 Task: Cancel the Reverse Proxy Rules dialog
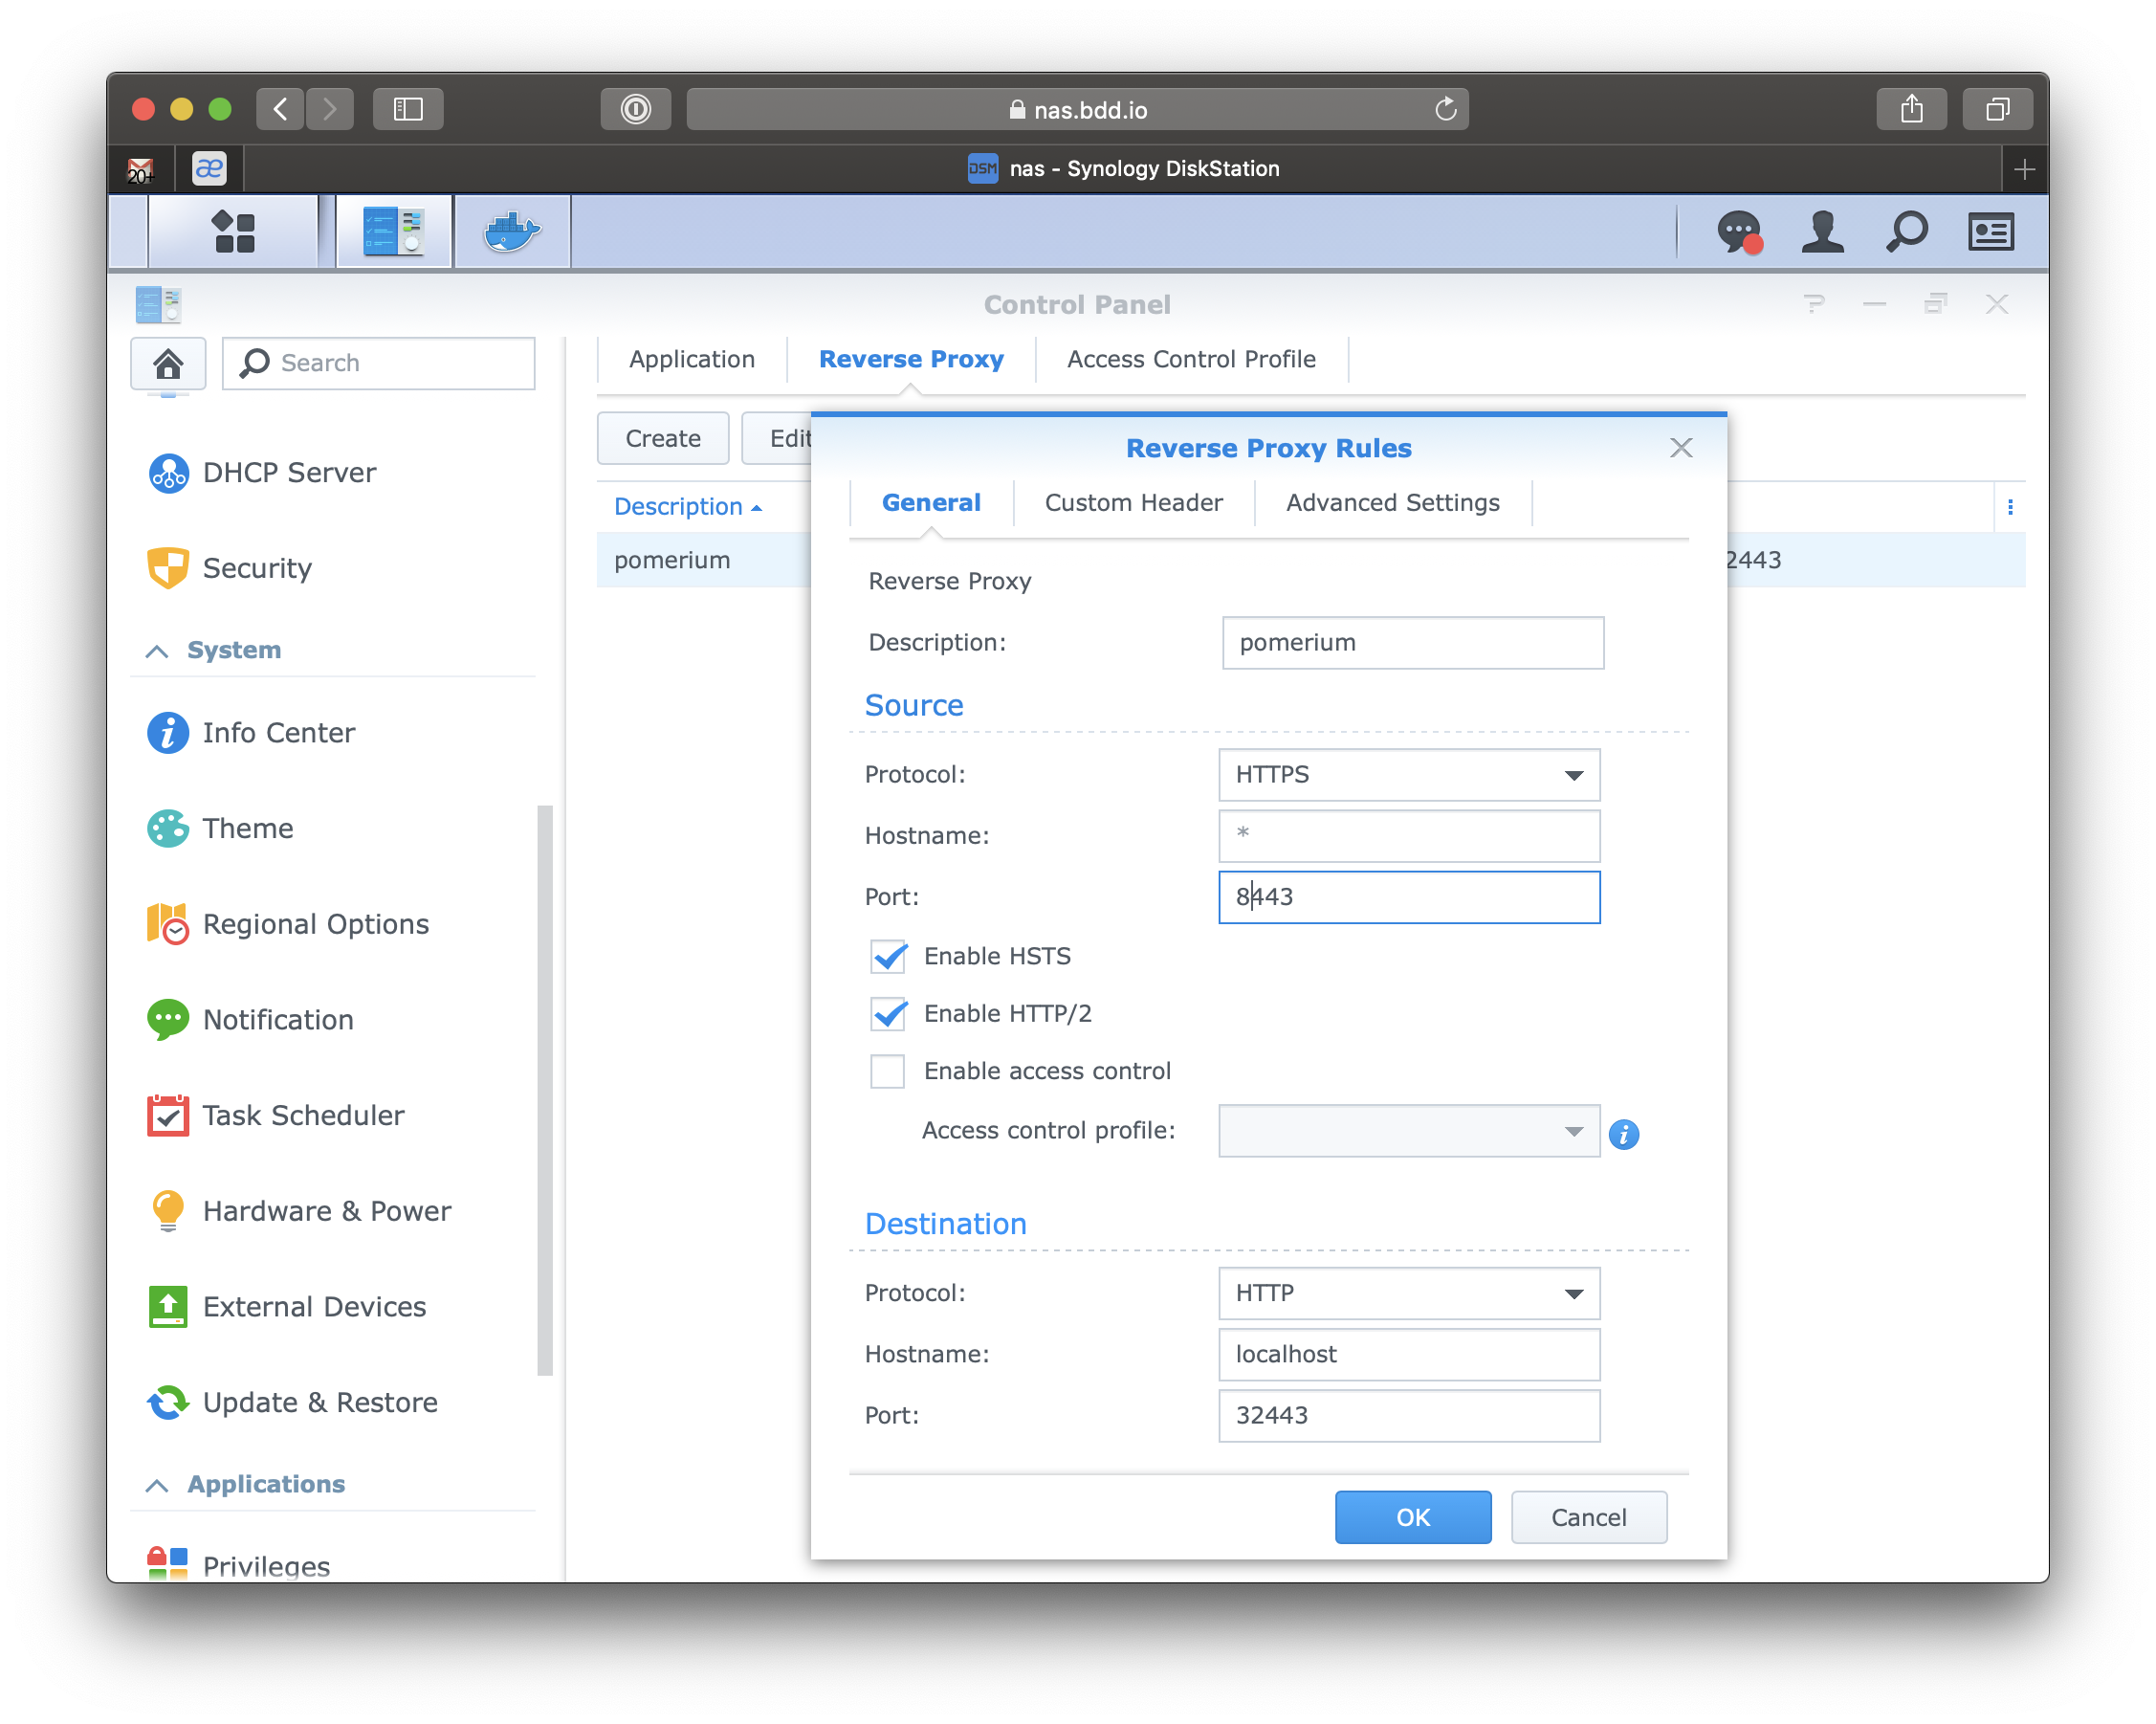(x=1588, y=1516)
